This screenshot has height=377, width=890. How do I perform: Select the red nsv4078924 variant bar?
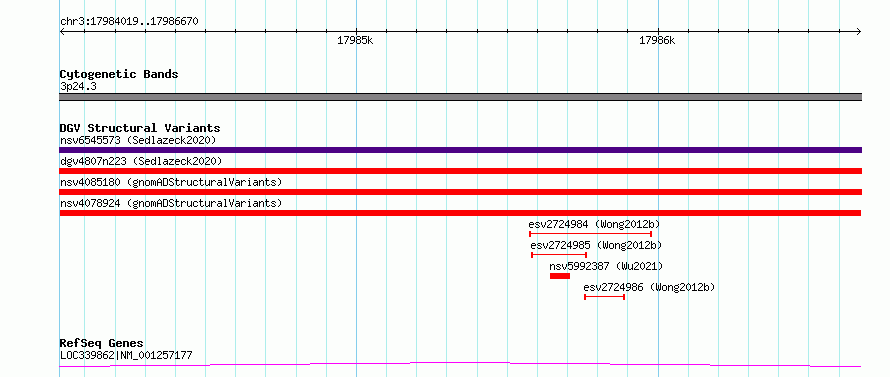tap(460, 213)
